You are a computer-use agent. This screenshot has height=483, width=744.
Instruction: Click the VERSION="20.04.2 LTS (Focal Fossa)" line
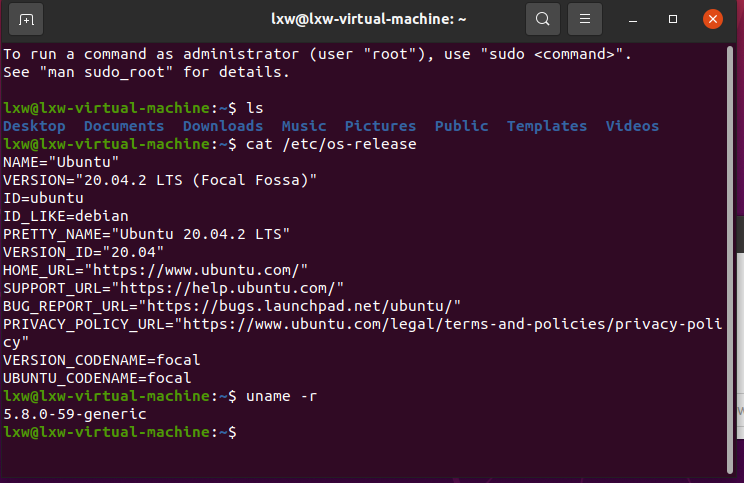point(160,180)
